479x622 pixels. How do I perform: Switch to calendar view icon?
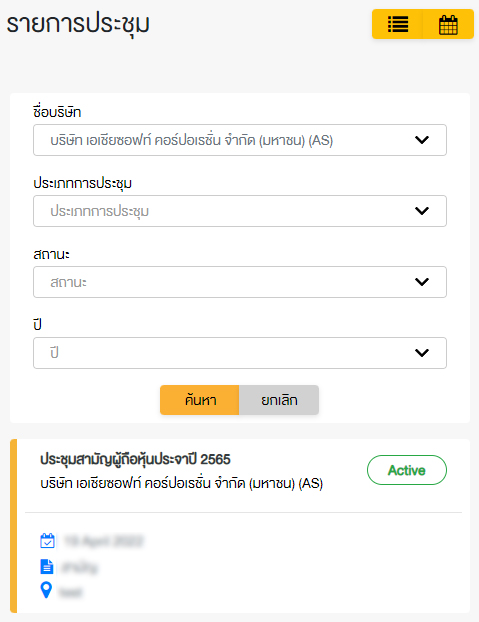click(448, 24)
